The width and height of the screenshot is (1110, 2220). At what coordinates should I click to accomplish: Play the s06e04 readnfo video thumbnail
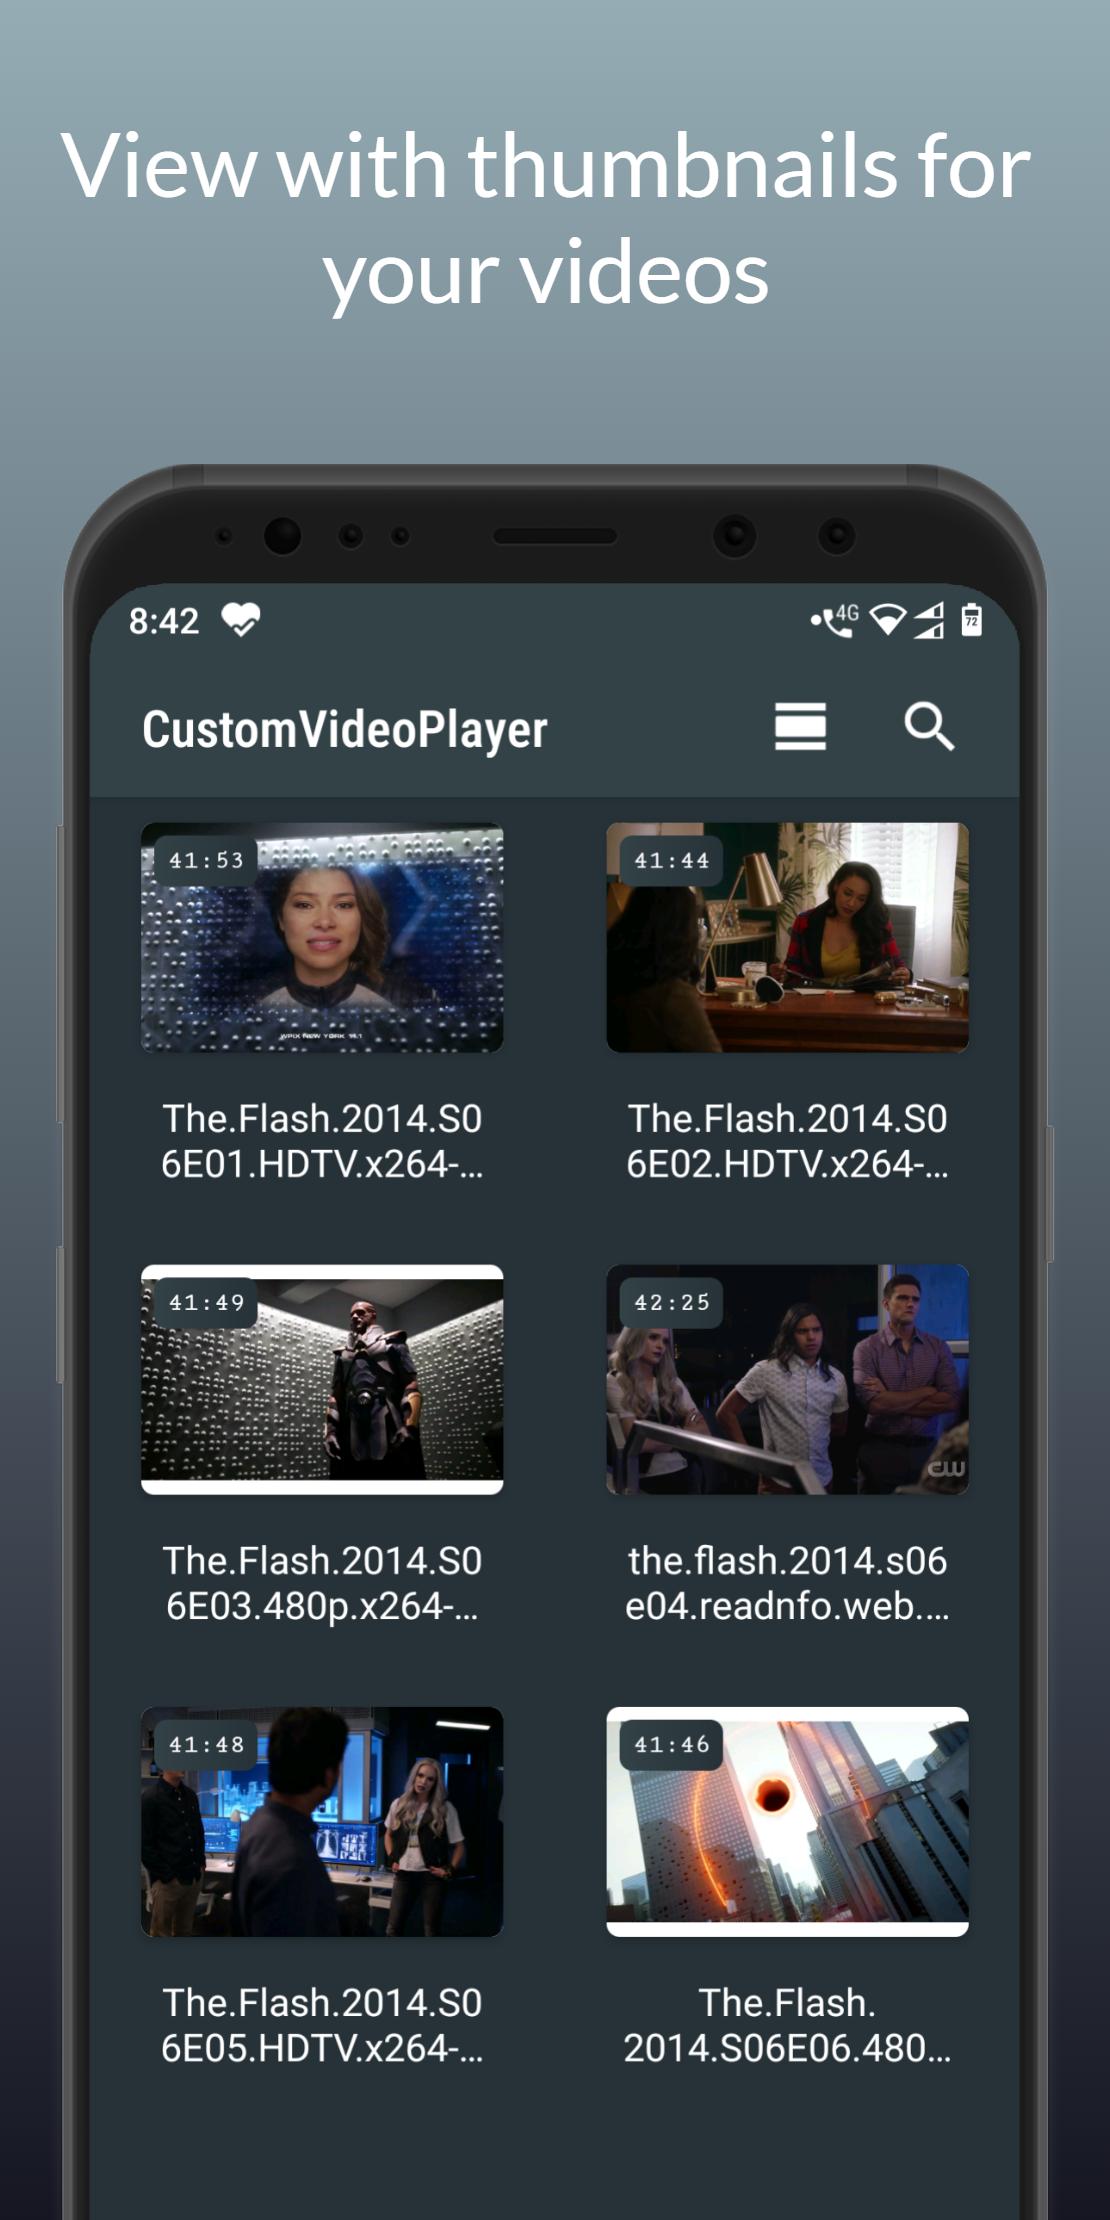click(x=787, y=1379)
